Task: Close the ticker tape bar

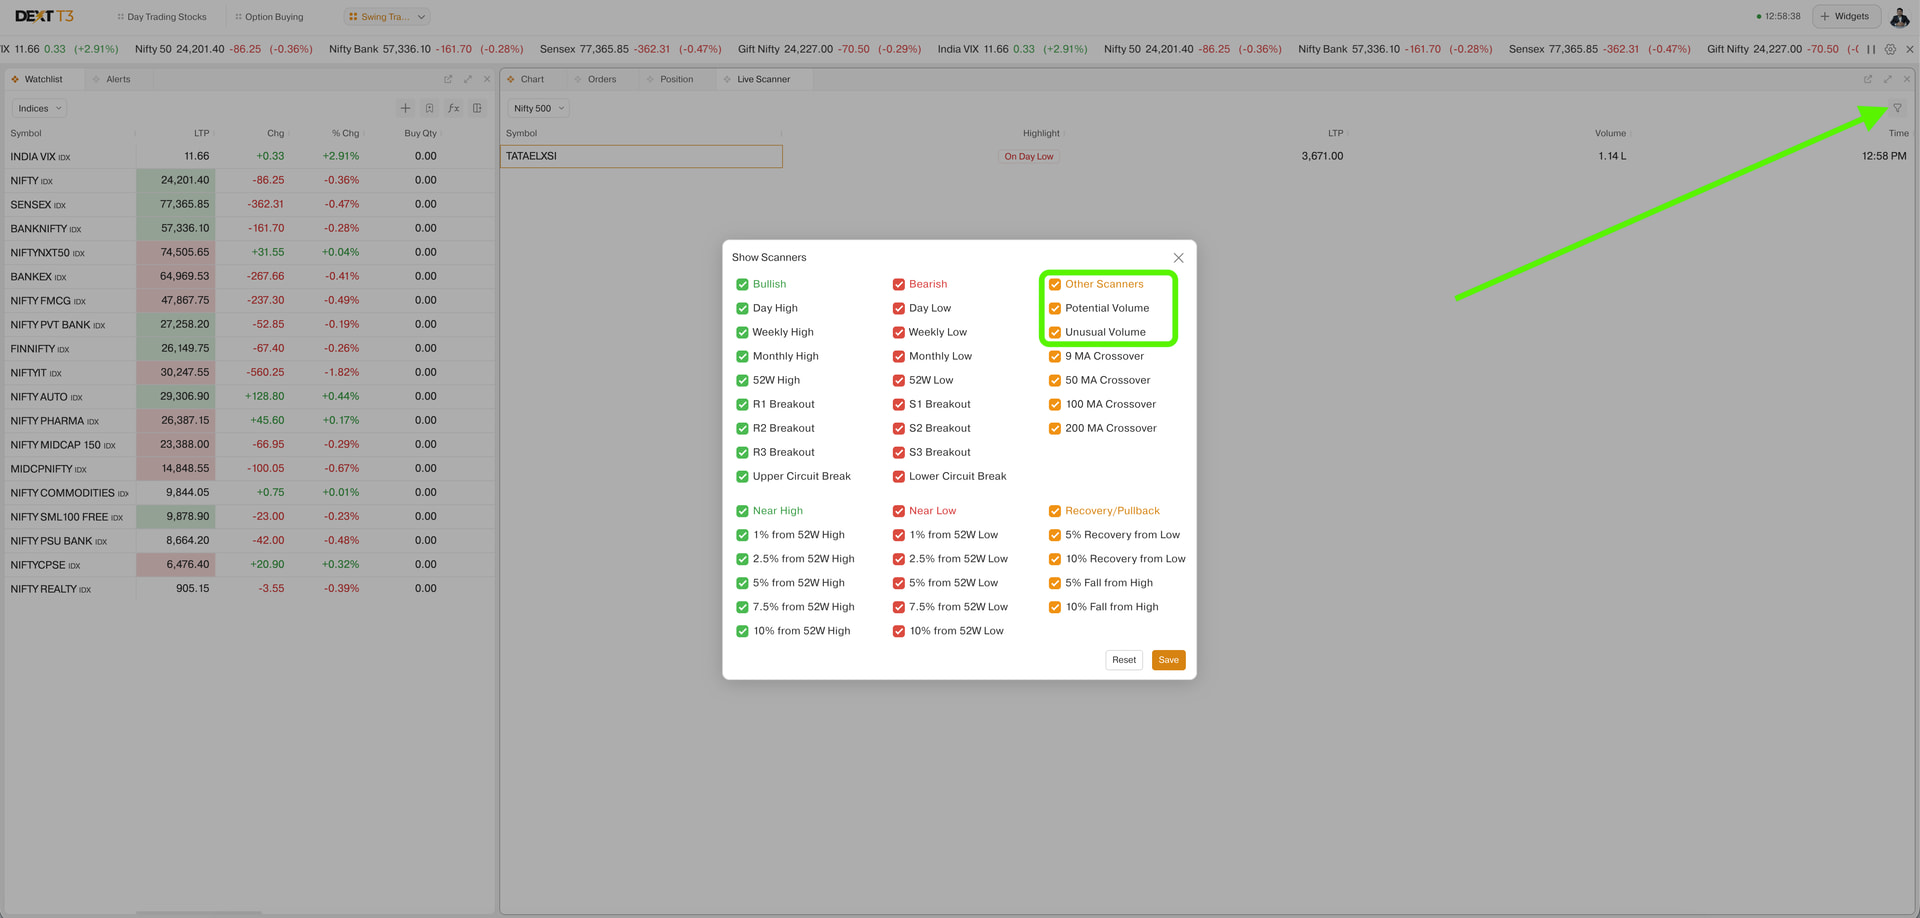Action: pos(1910,49)
